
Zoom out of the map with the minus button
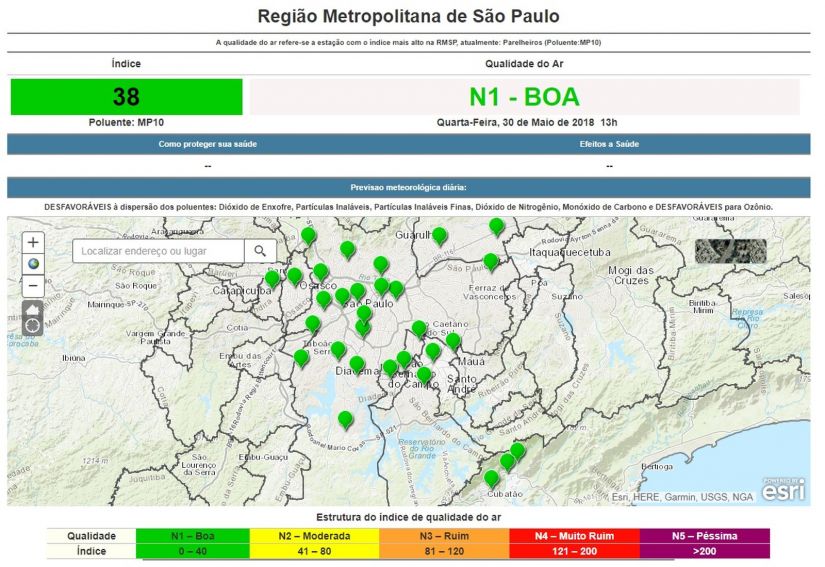[33, 286]
